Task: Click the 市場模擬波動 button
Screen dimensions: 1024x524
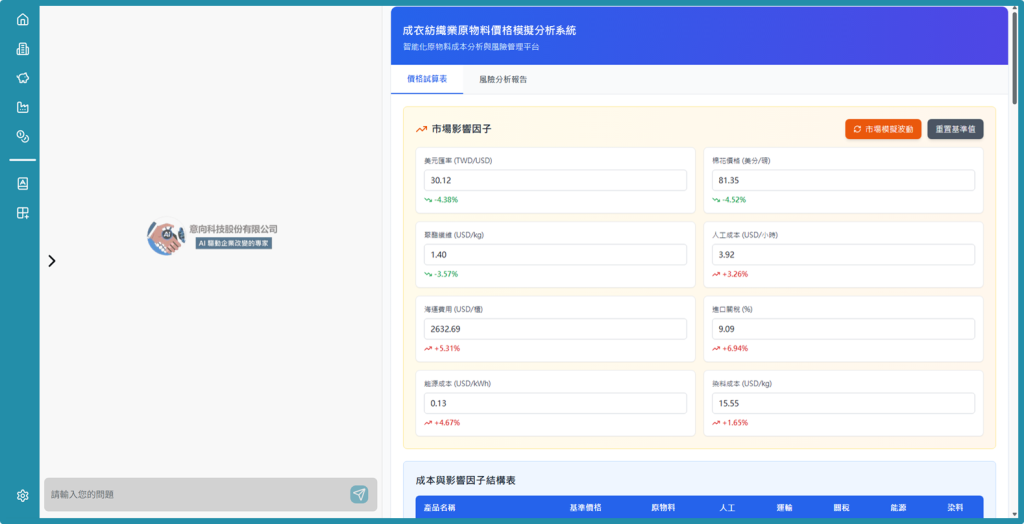Action: (883, 129)
